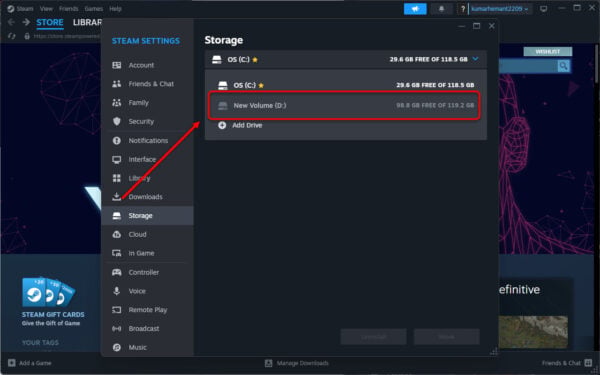Viewport: 600px width, 375px height.
Task: Open Interface settings
Action: [x=147, y=159]
